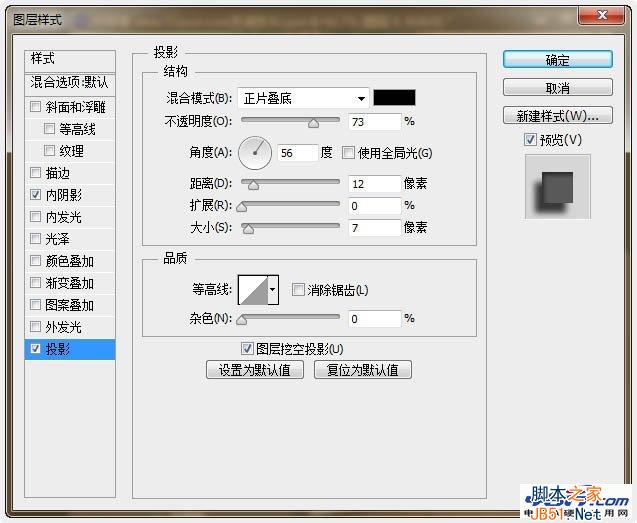Click the 扩展 slider handle
The image size is (637, 523).
[x=242, y=207]
